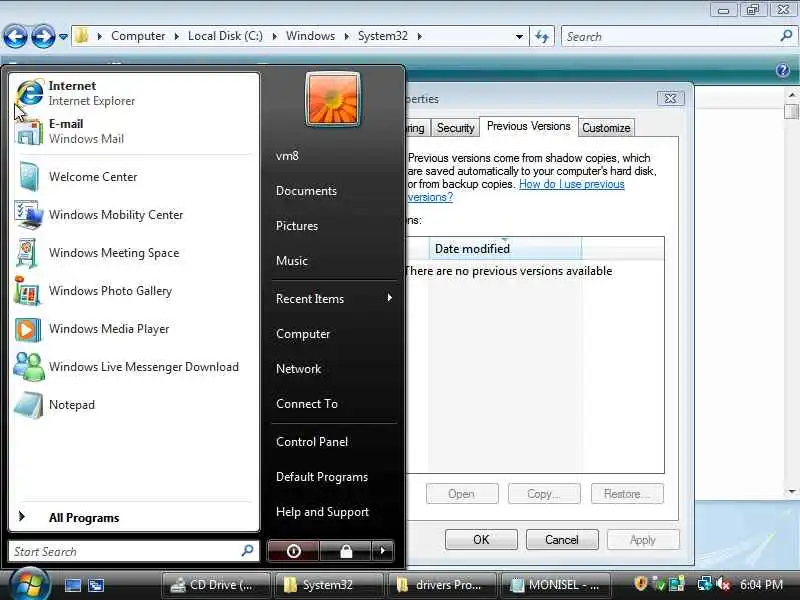Click the blue Help question mark icon
This screenshot has height=600, width=800.
783,70
